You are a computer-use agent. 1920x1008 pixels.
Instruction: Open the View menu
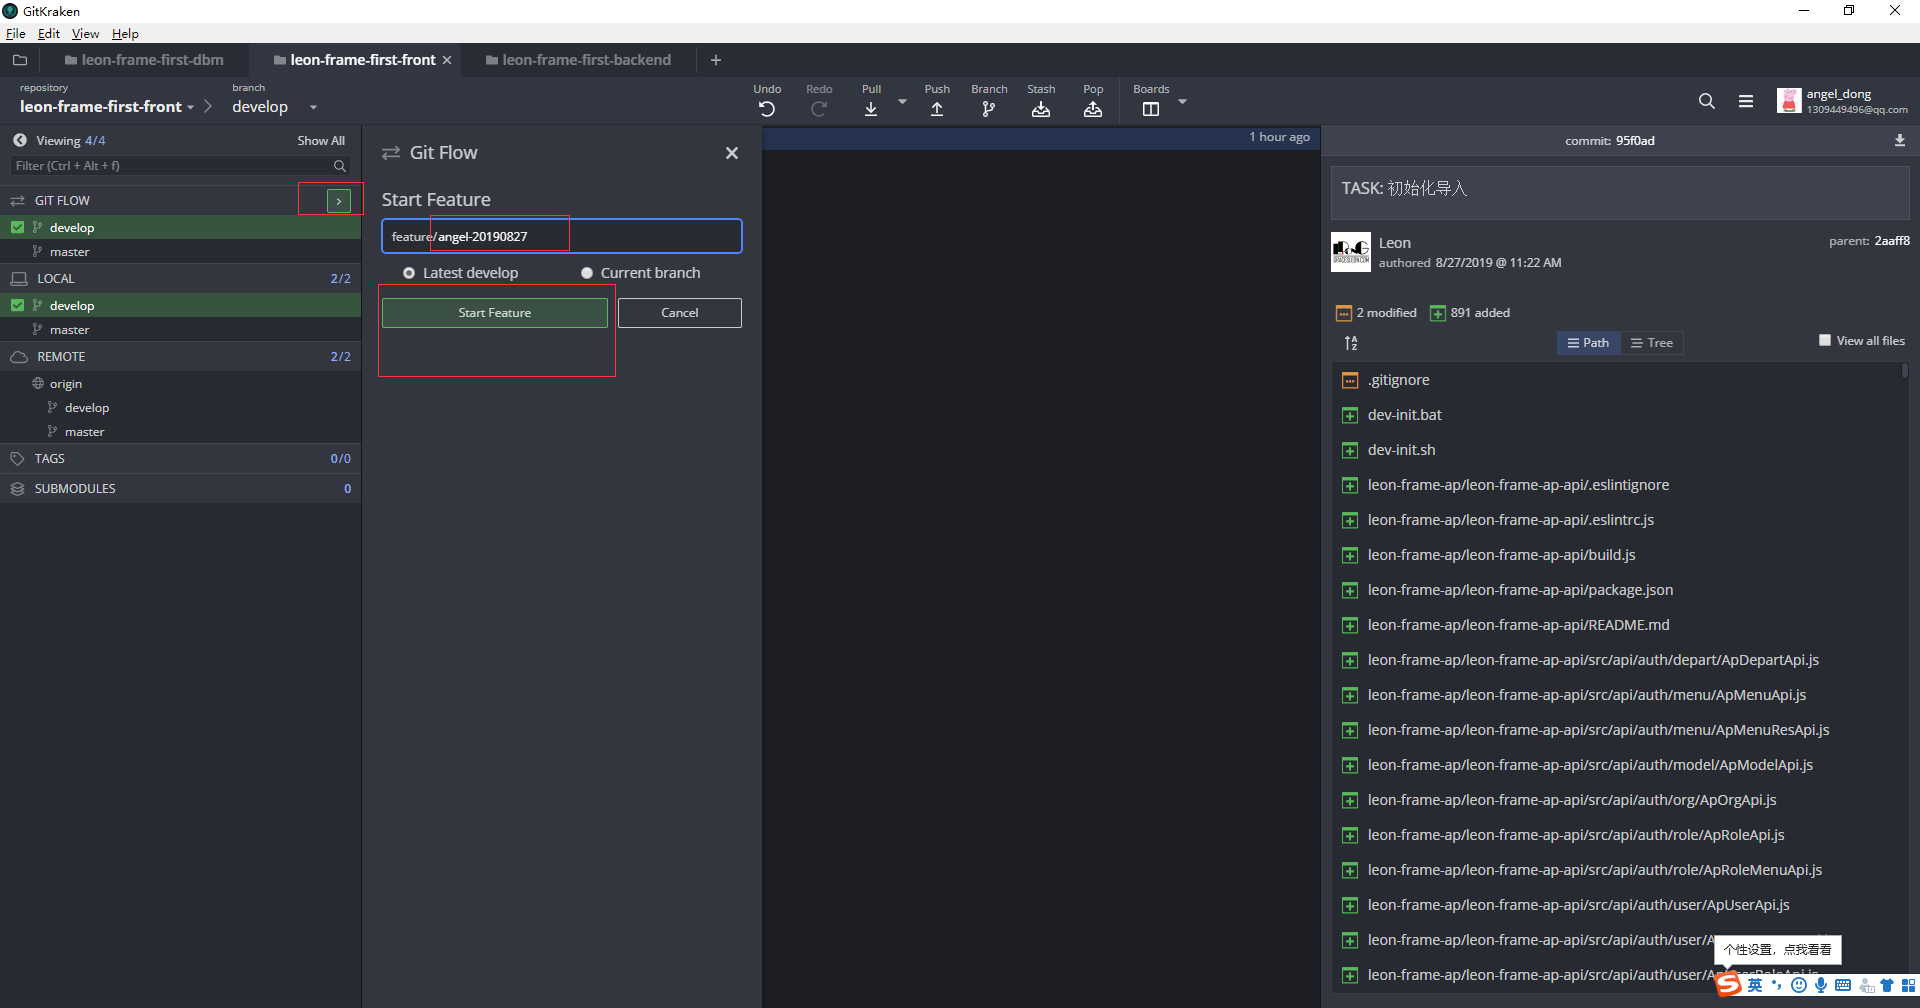(x=85, y=33)
